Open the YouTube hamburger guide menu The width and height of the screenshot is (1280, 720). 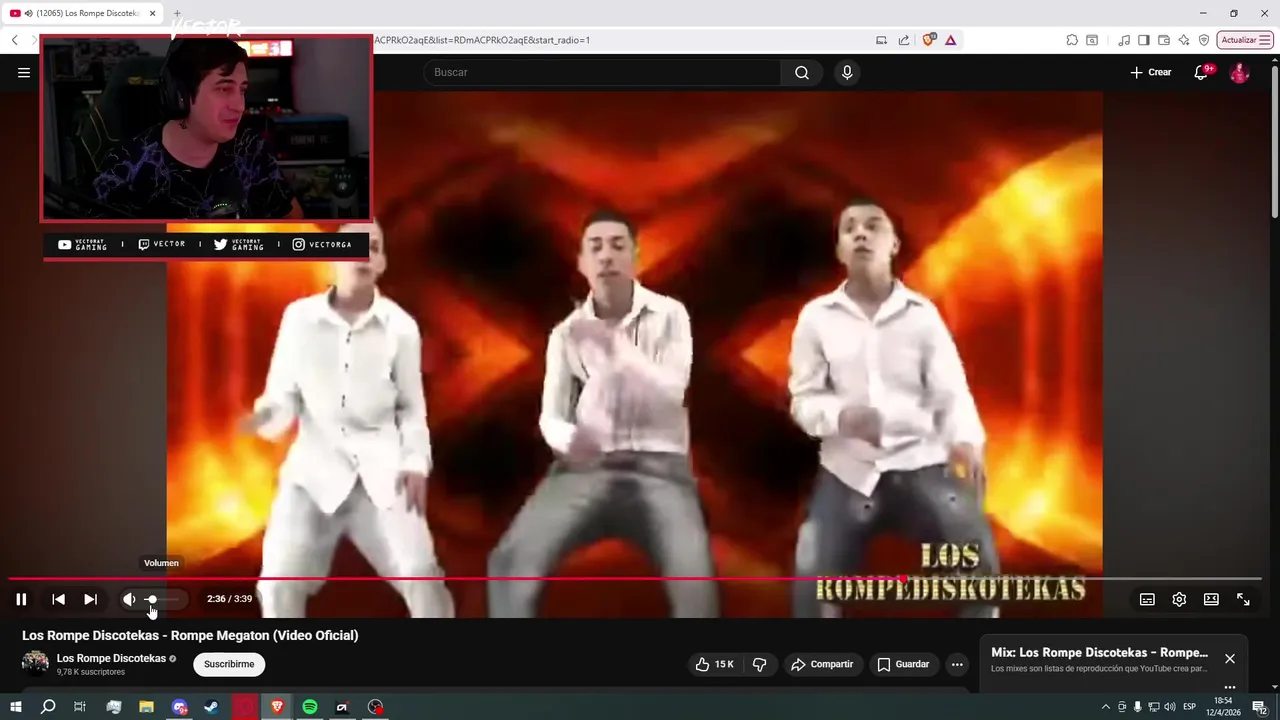coord(24,72)
